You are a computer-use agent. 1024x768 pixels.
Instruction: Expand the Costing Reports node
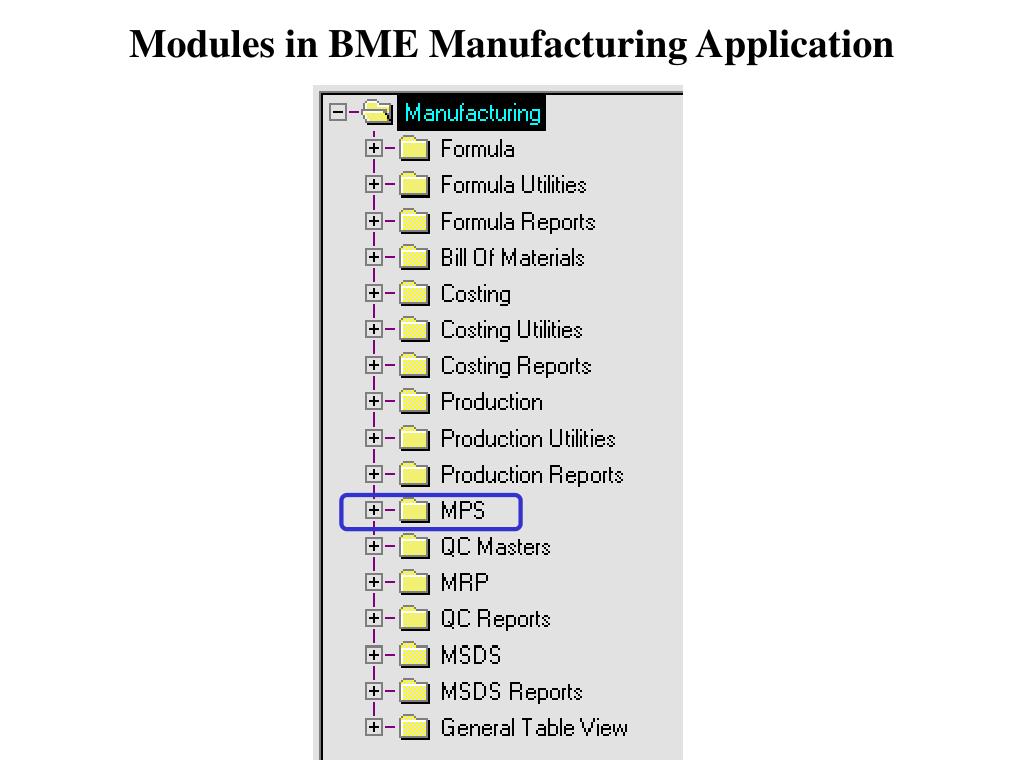pos(374,365)
